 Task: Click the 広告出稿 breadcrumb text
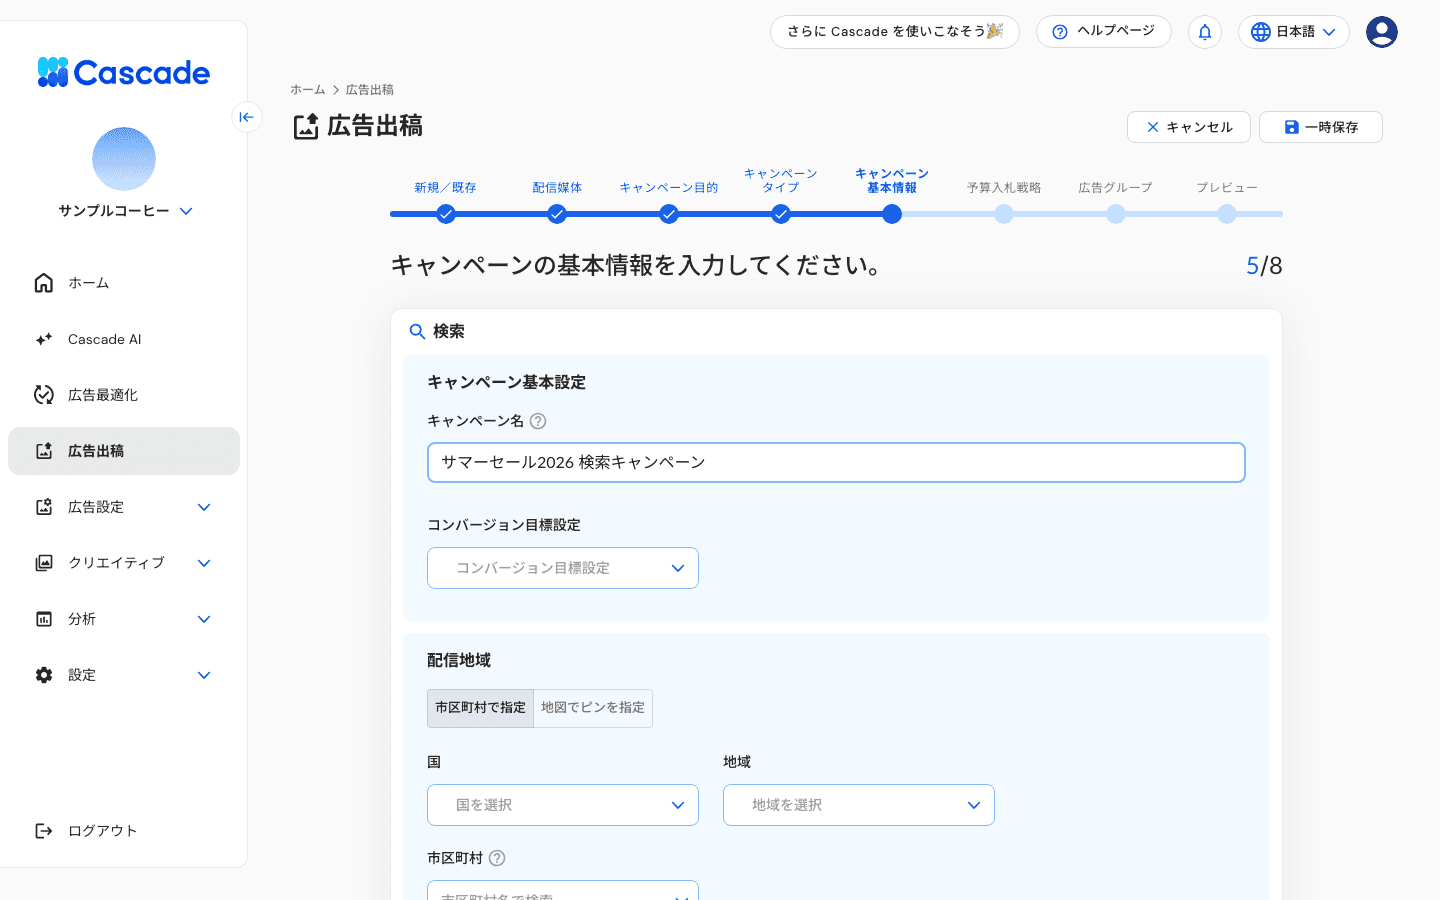point(370,90)
